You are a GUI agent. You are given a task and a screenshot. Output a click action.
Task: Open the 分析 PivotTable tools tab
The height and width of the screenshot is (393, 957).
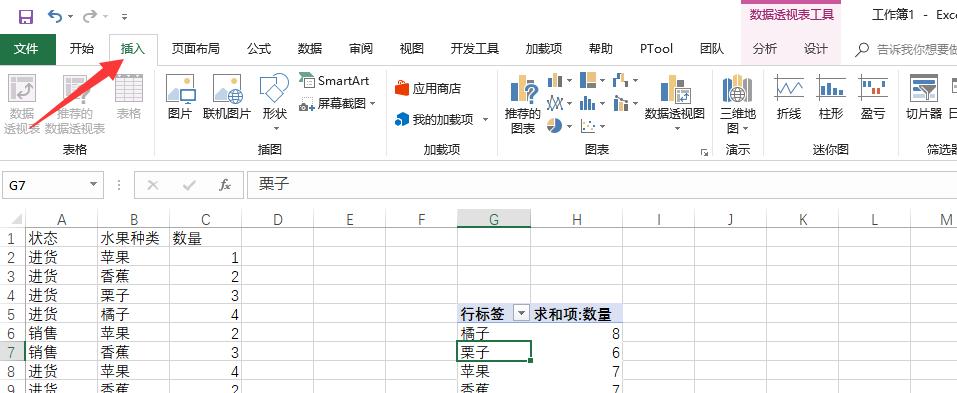pyautogui.click(x=765, y=49)
